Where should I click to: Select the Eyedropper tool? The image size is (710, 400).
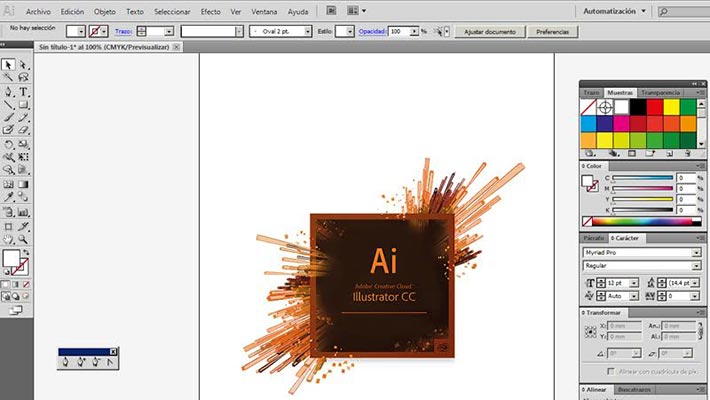point(8,197)
